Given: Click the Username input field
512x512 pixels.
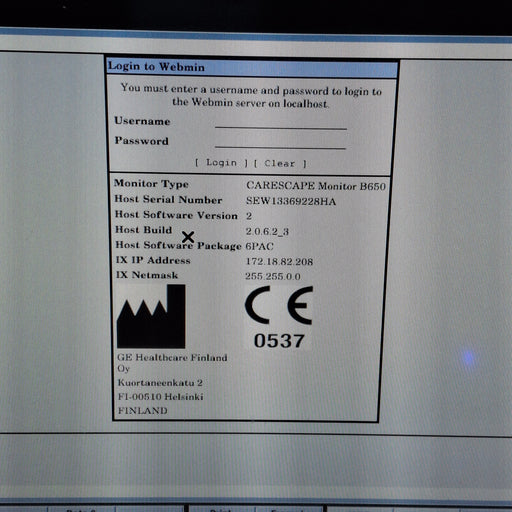Looking at the screenshot, I should pos(281,122).
